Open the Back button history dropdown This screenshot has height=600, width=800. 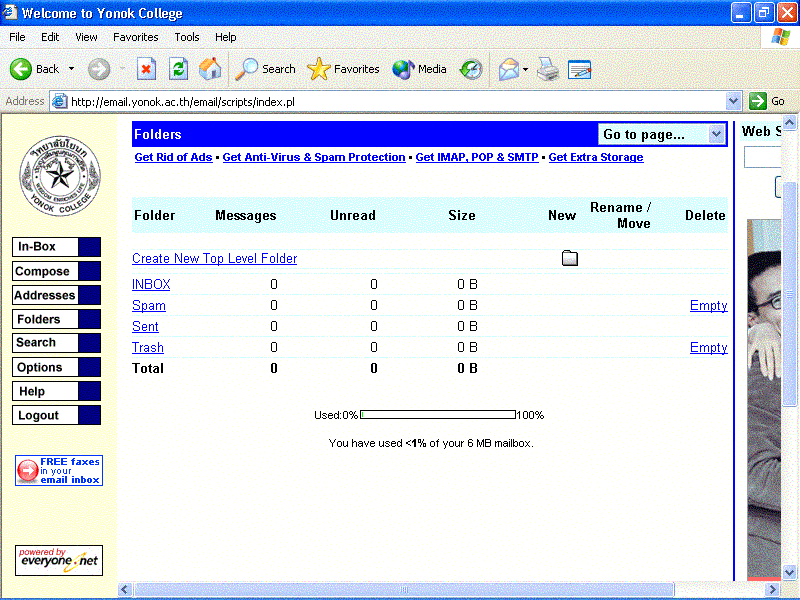pyautogui.click(x=71, y=70)
